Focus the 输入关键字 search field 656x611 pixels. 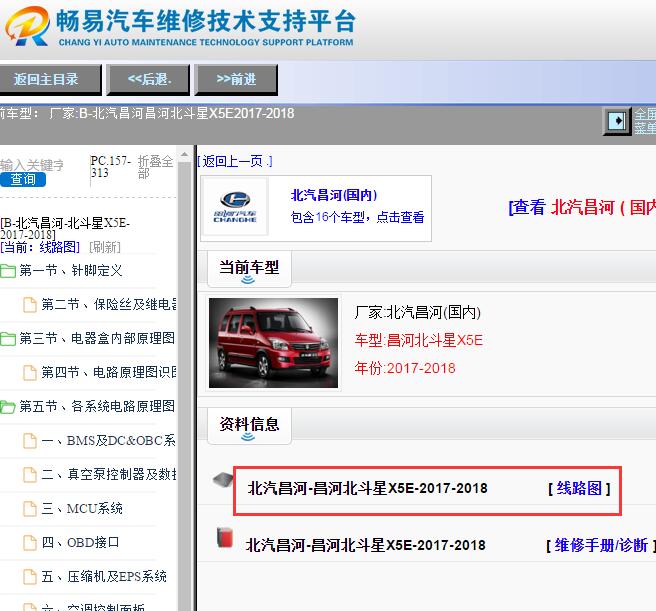(x=33, y=165)
